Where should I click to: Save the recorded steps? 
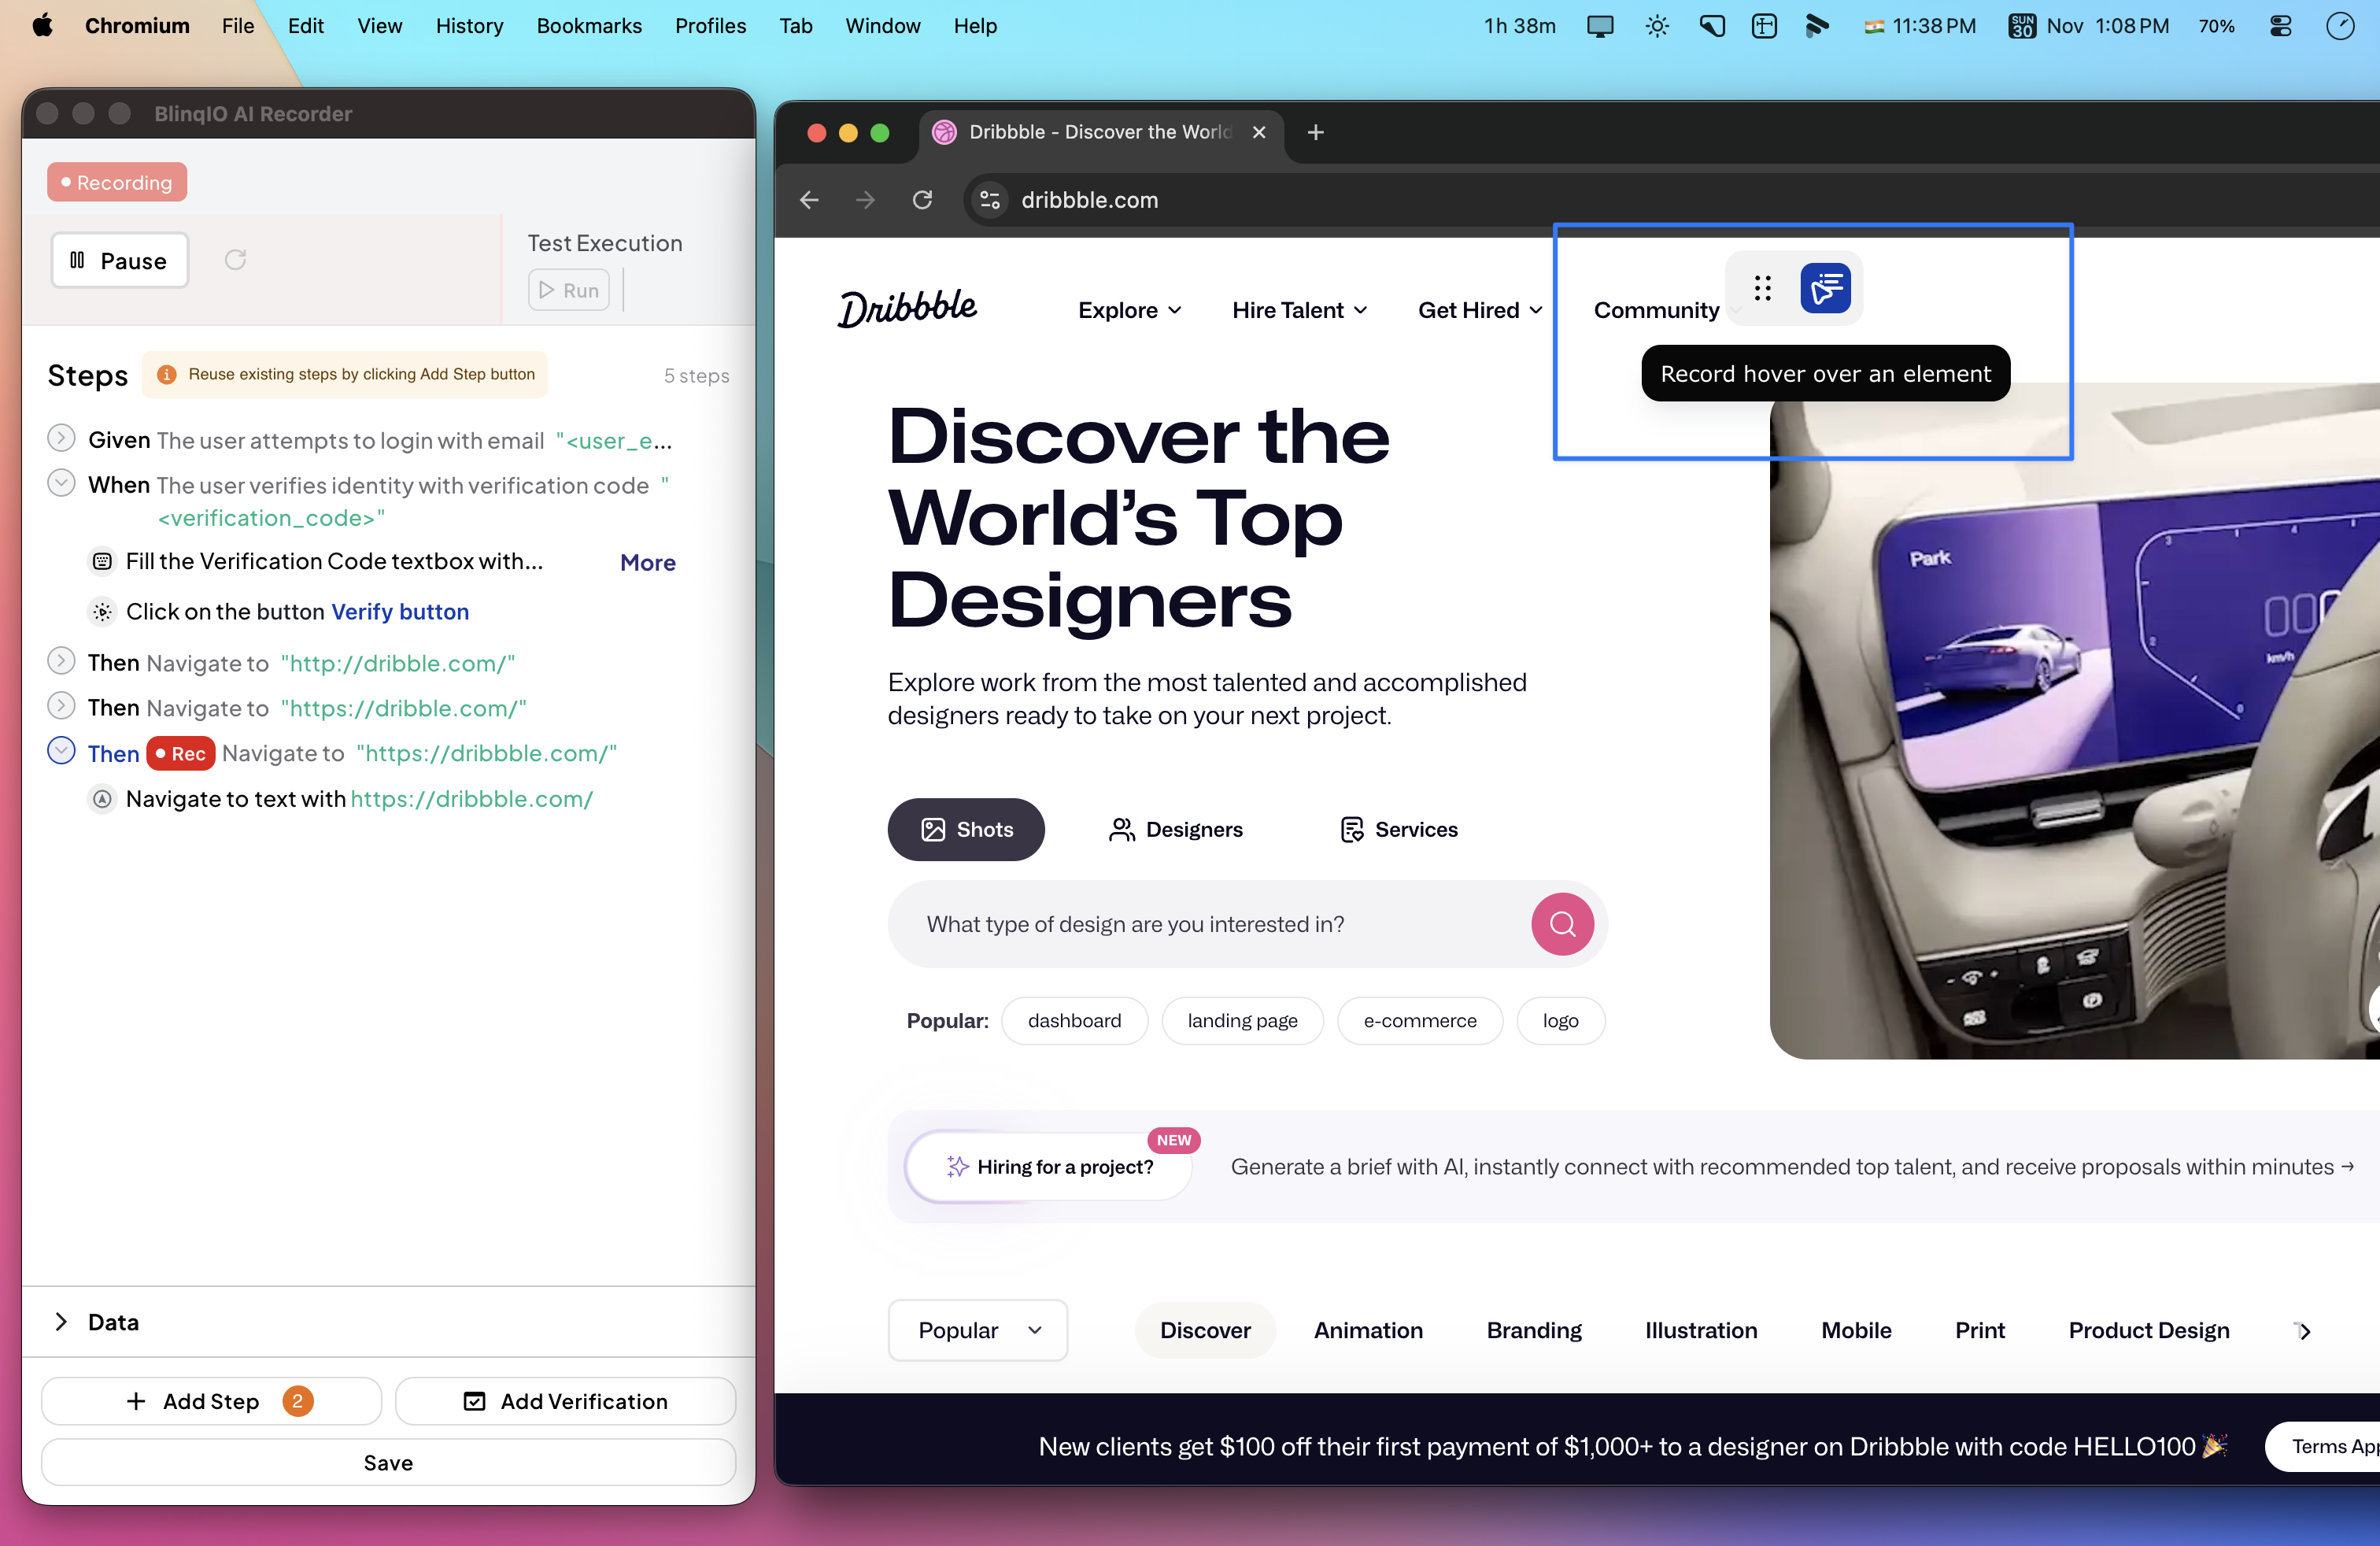click(388, 1462)
